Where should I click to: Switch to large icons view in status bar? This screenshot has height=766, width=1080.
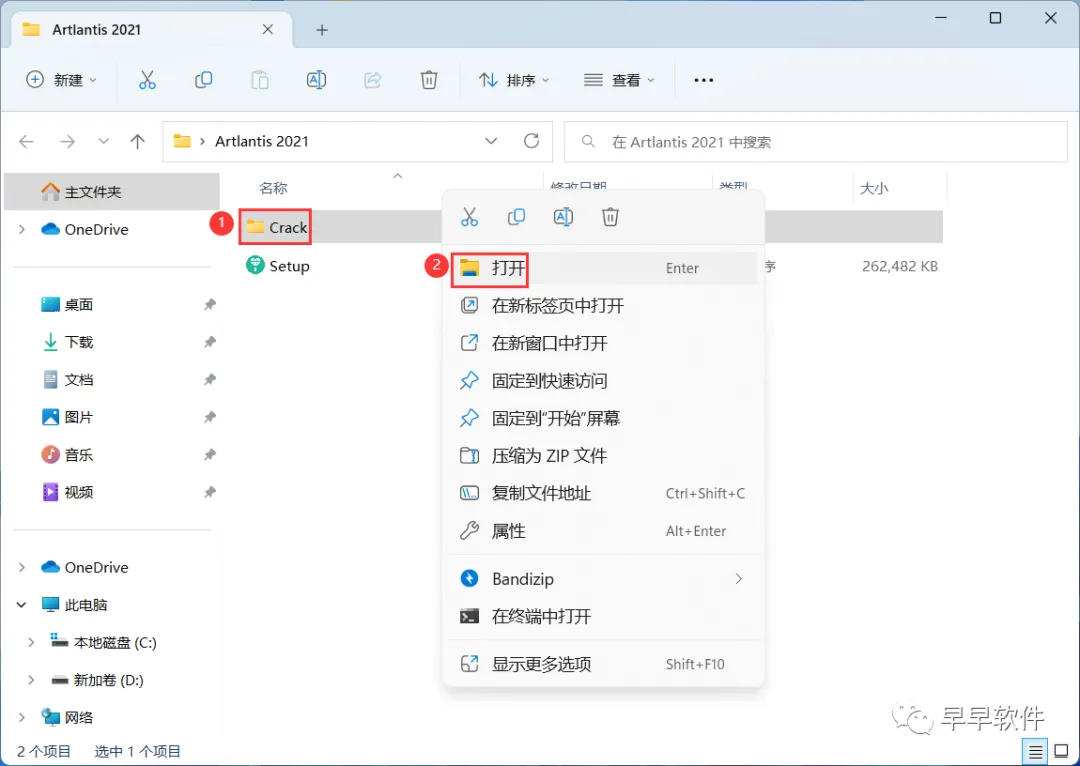pos(1061,752)
